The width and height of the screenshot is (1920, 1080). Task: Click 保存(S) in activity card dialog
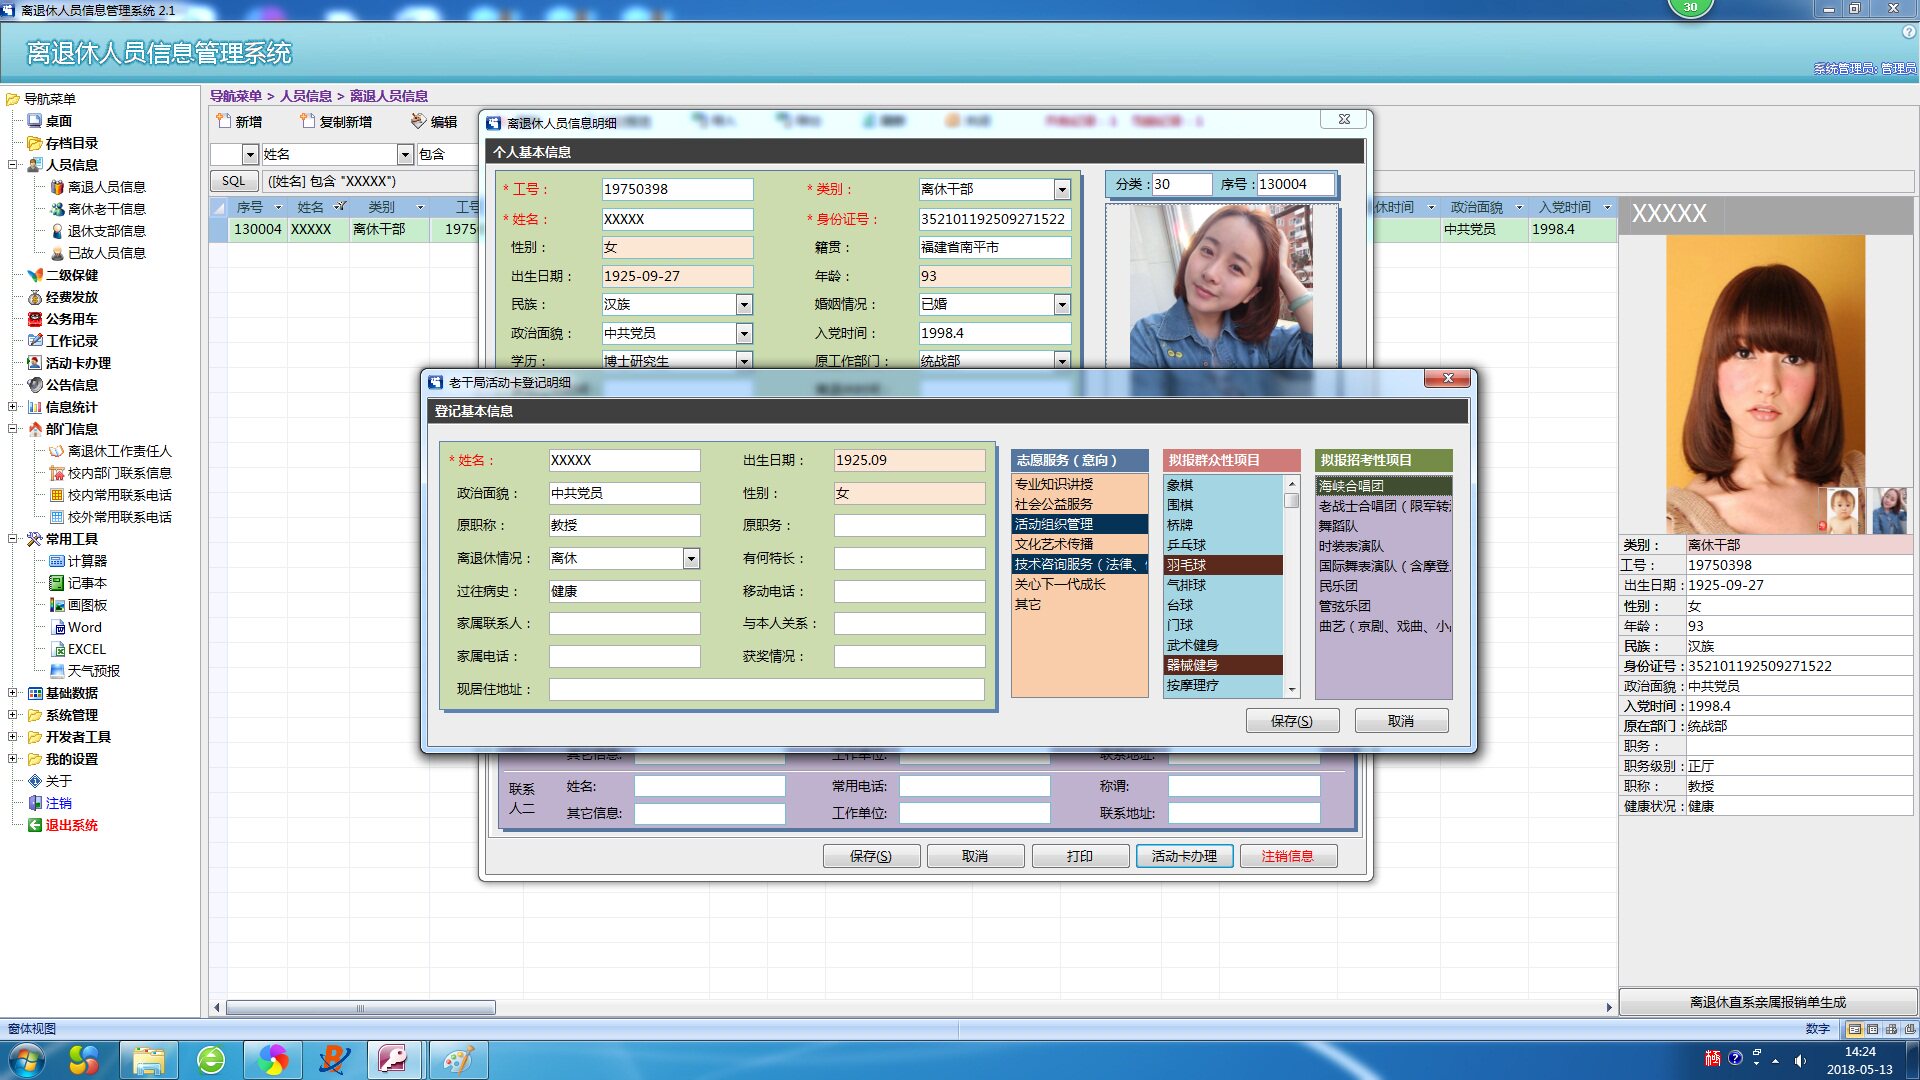(x=1291, y=721)
